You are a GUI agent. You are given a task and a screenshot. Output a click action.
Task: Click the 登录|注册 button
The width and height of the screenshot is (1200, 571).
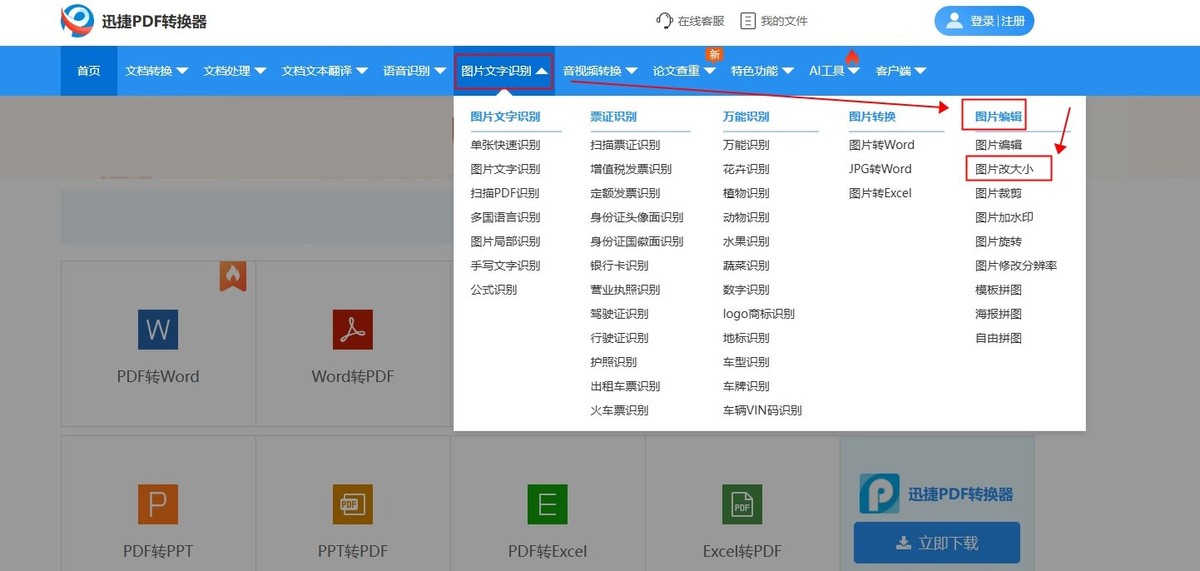point(984,20)
